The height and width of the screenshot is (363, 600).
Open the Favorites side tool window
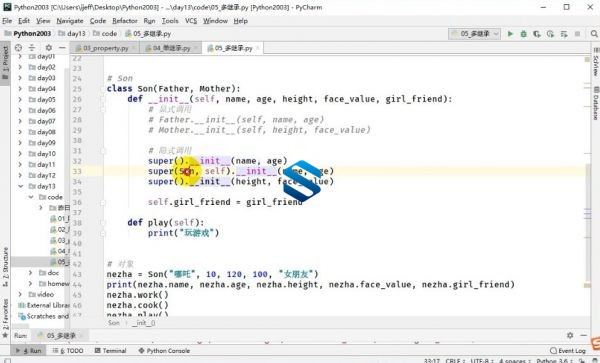[5, 318]
